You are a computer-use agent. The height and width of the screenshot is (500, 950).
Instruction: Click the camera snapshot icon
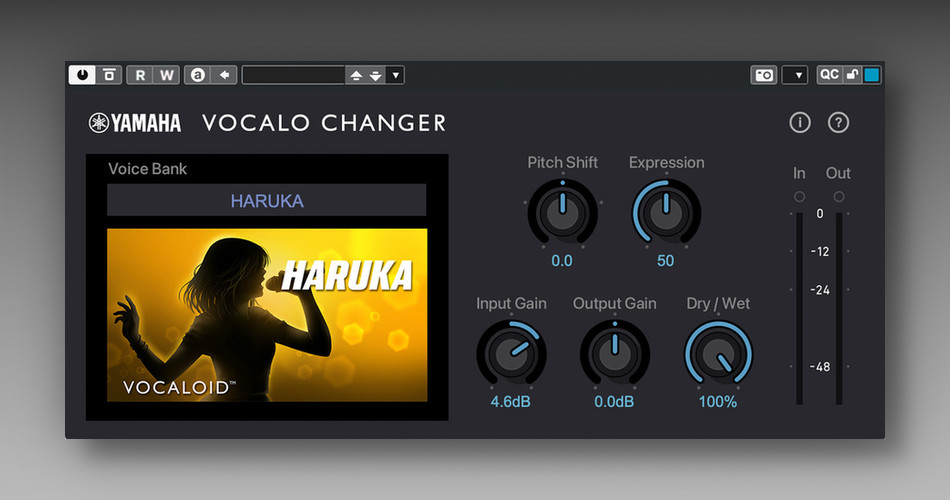point(764,75)
